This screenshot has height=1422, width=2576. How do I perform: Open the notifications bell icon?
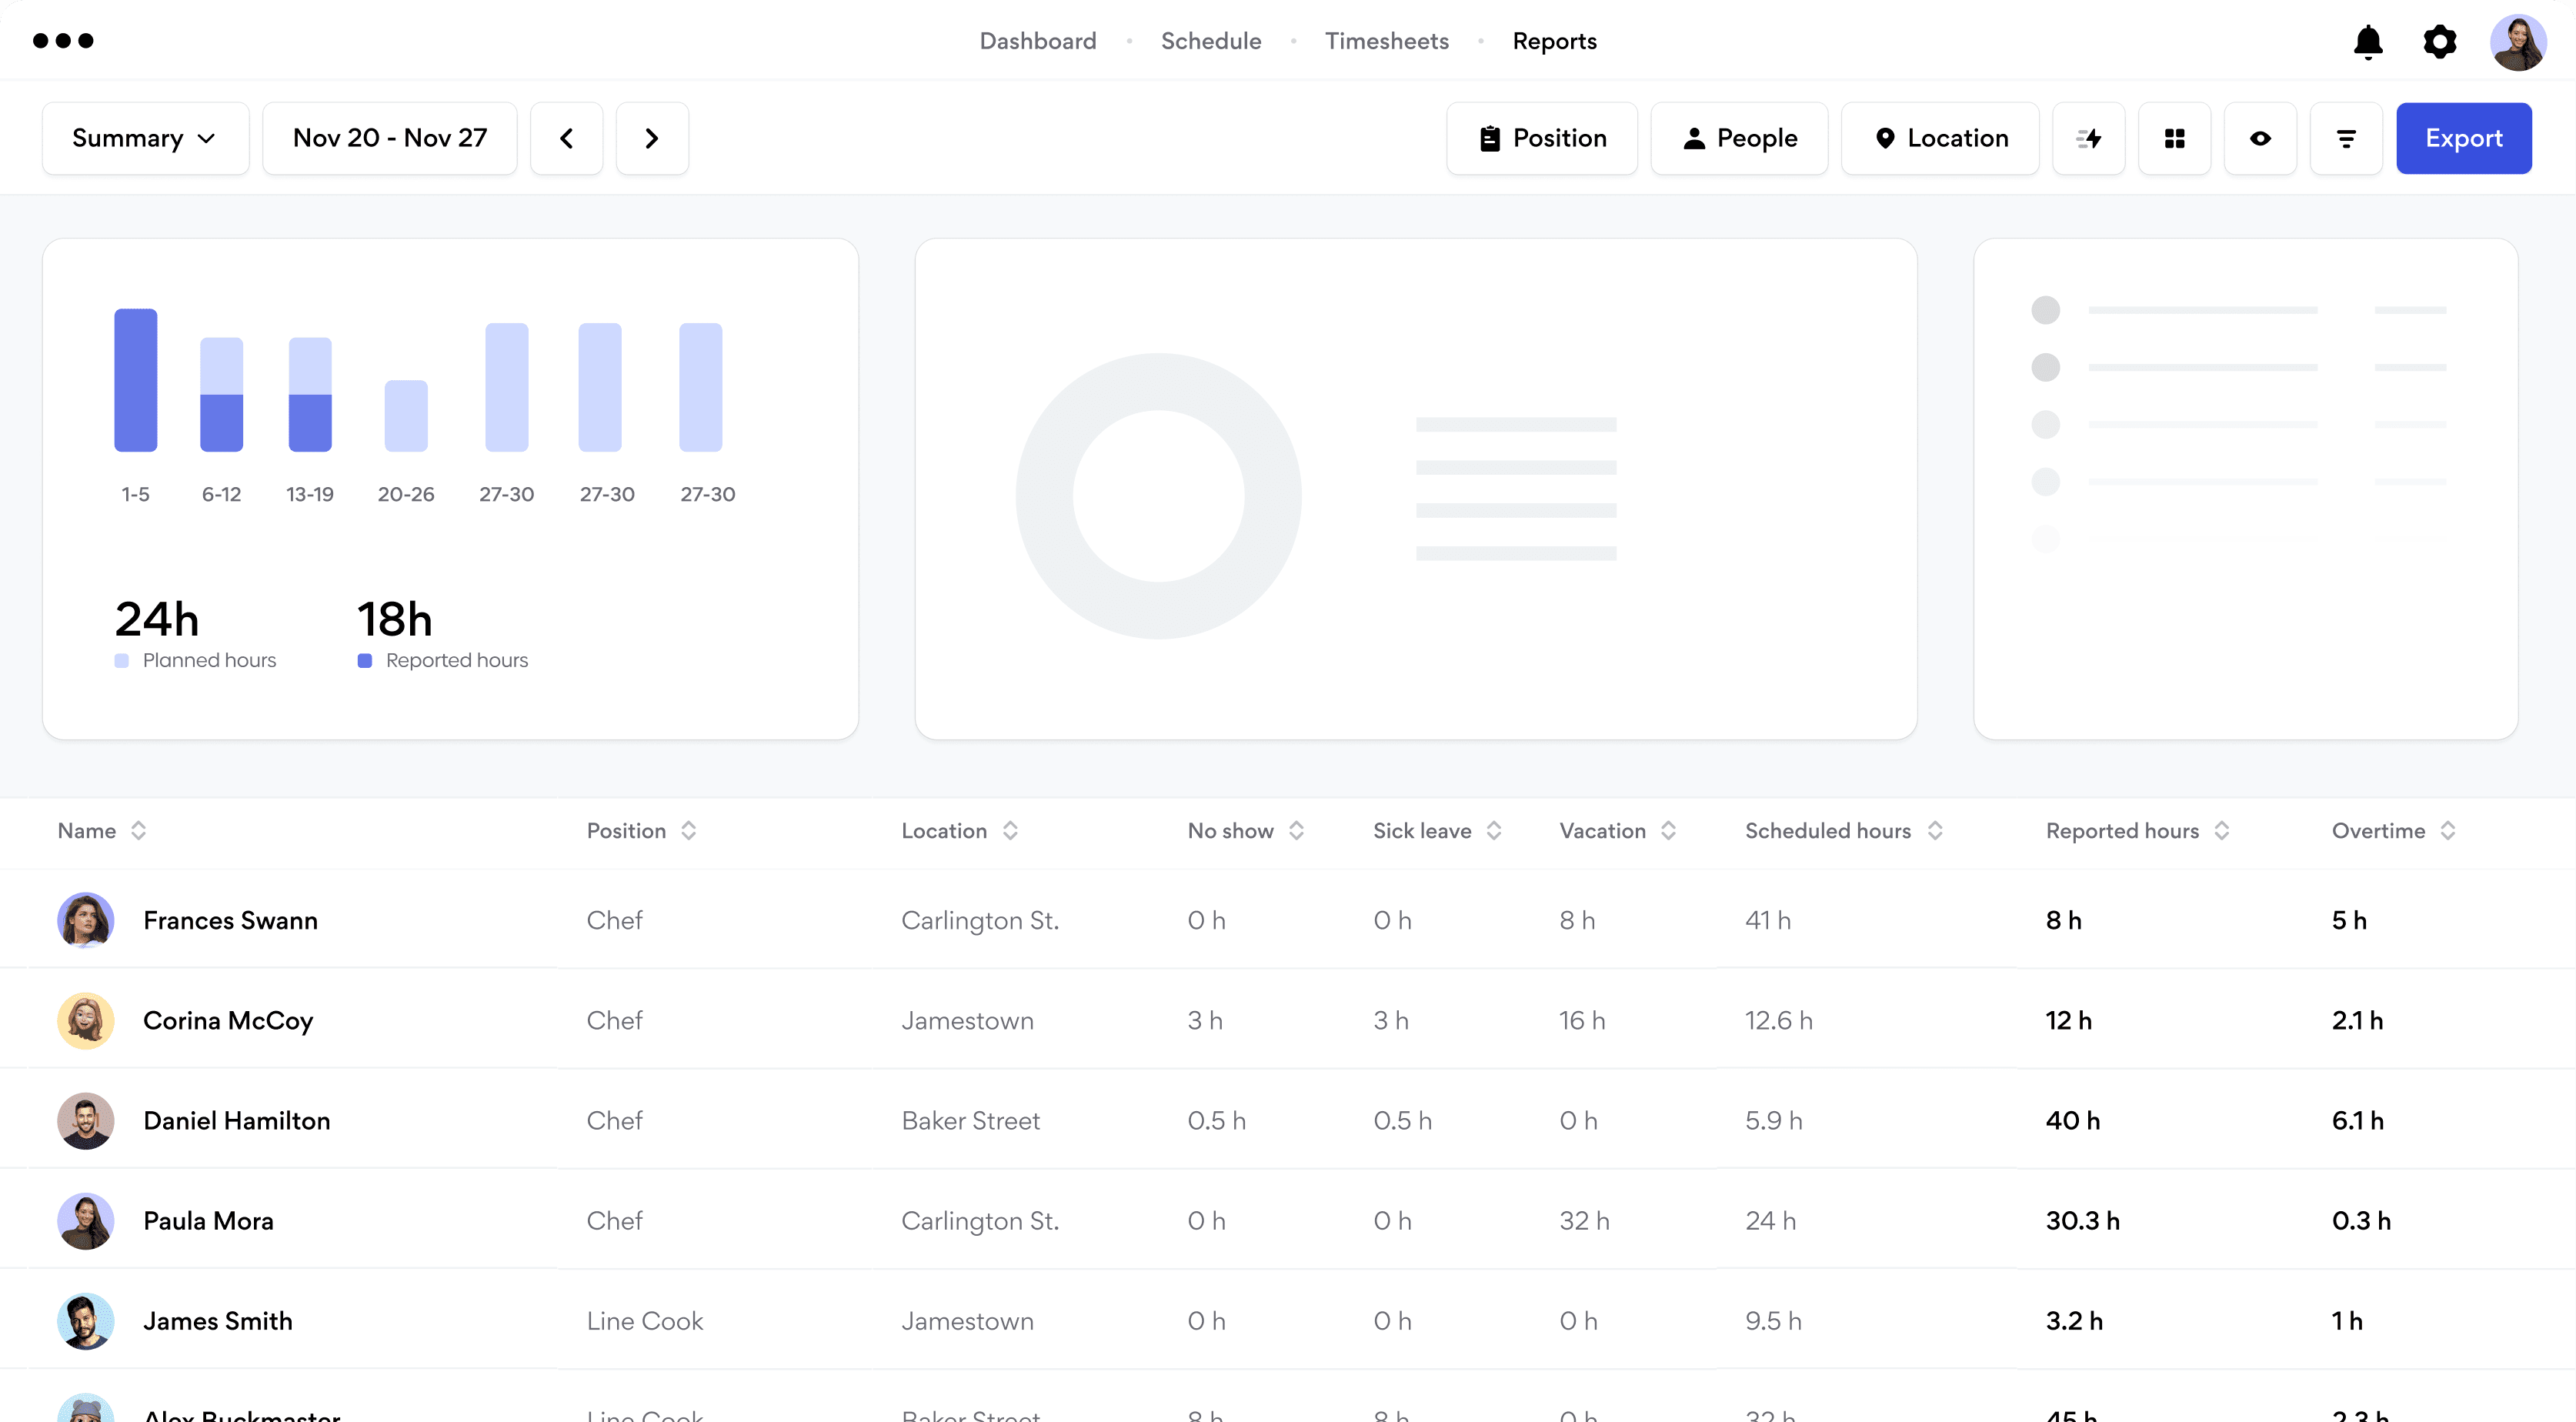pos(2367,42)
